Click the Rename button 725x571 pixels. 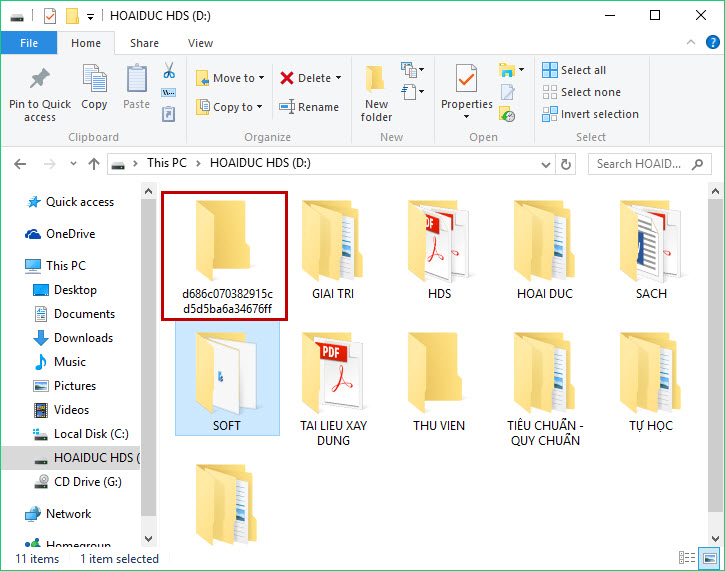click(309, 107)
